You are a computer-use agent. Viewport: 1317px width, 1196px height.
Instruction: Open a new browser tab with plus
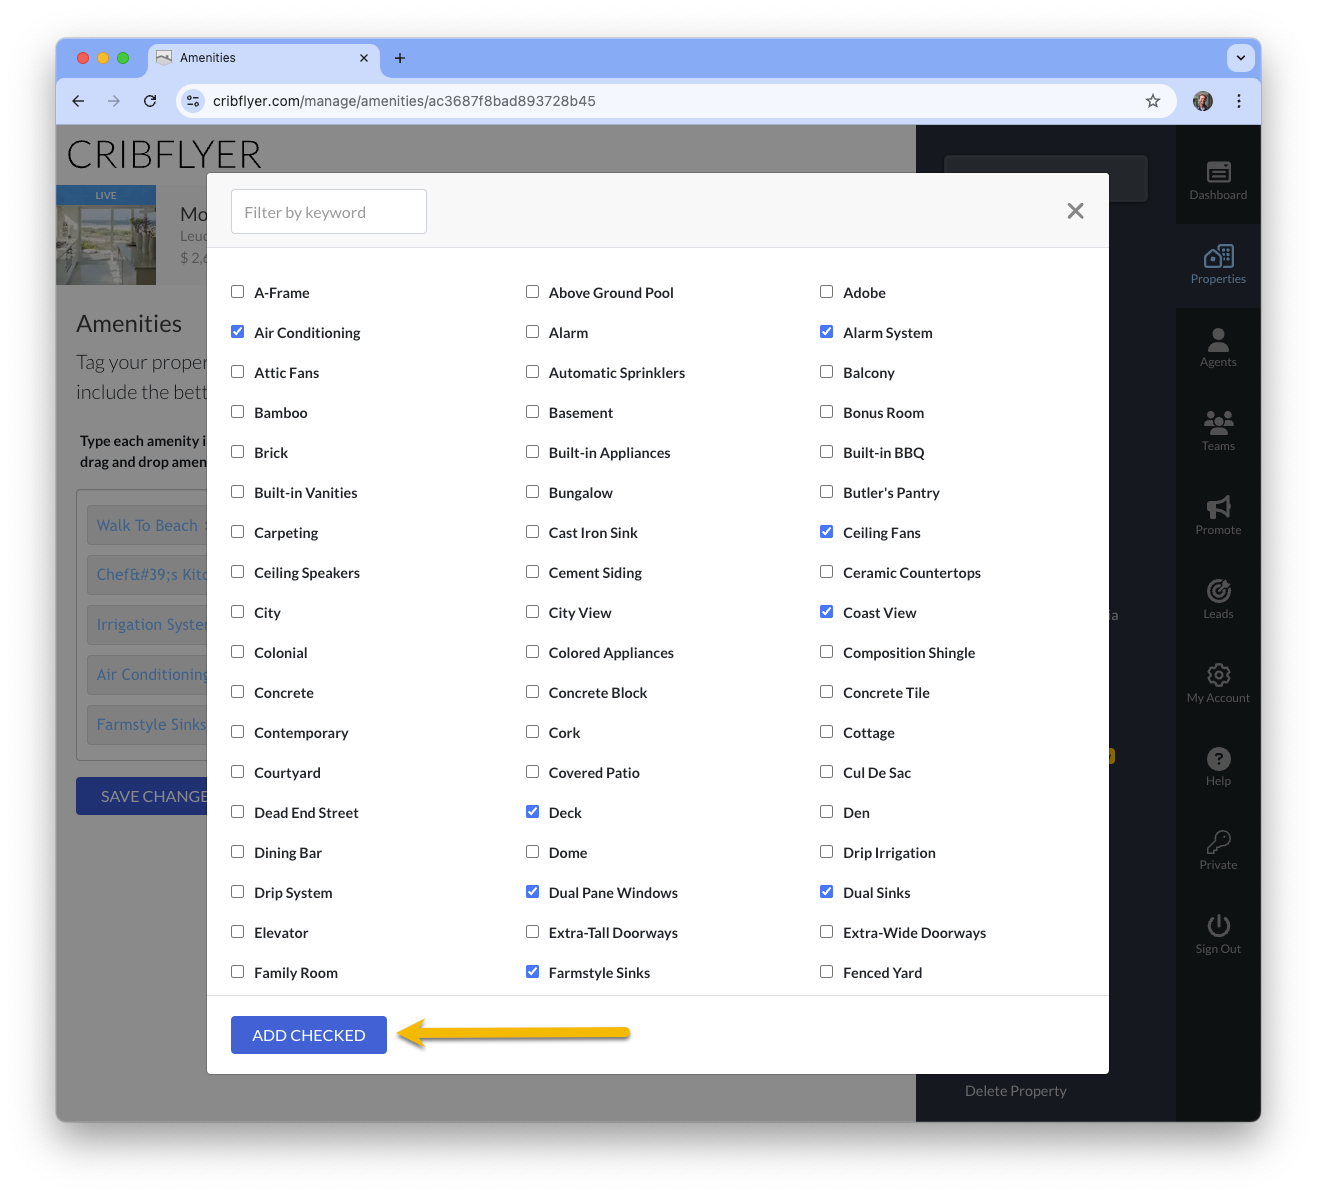pos(400,58)
